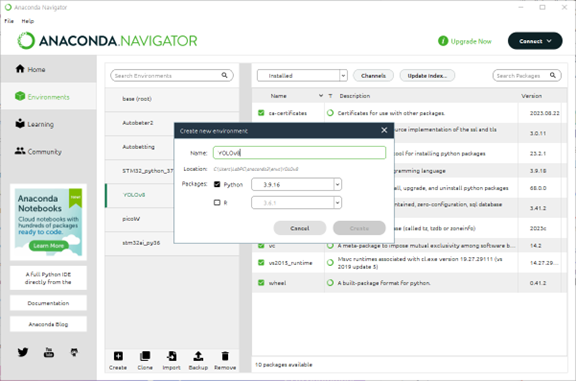The height and width of the screenshot is (381, 576).
Task: Click status circle icon for wheel package
Action: (330, 283)
